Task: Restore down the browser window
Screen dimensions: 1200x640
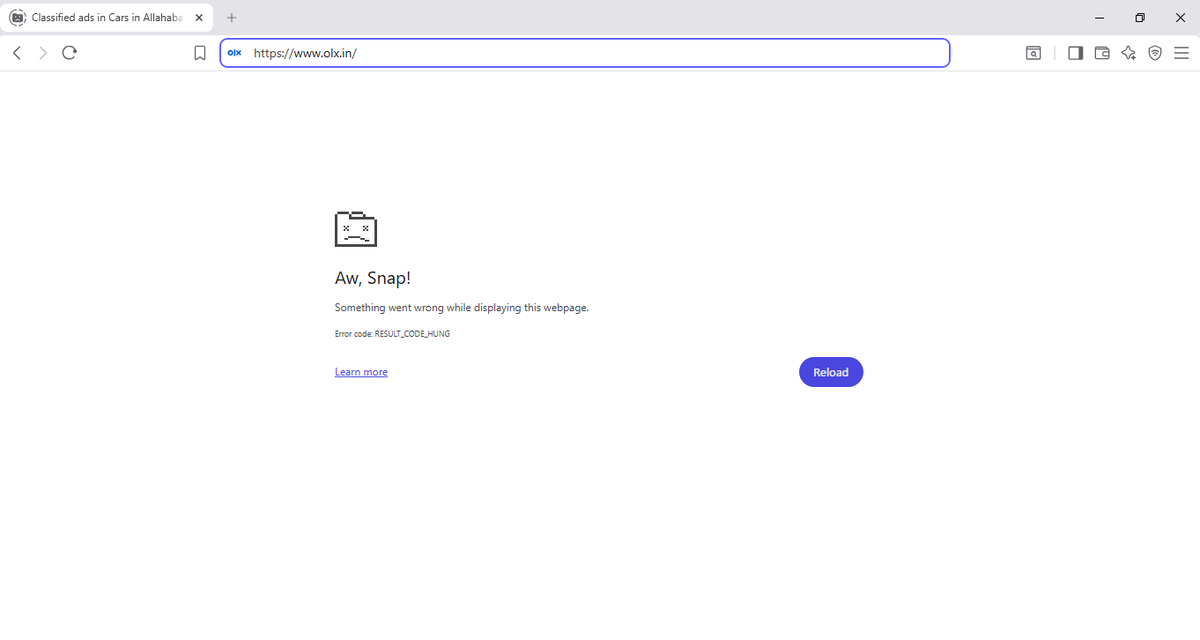Action: (1140, 18)
